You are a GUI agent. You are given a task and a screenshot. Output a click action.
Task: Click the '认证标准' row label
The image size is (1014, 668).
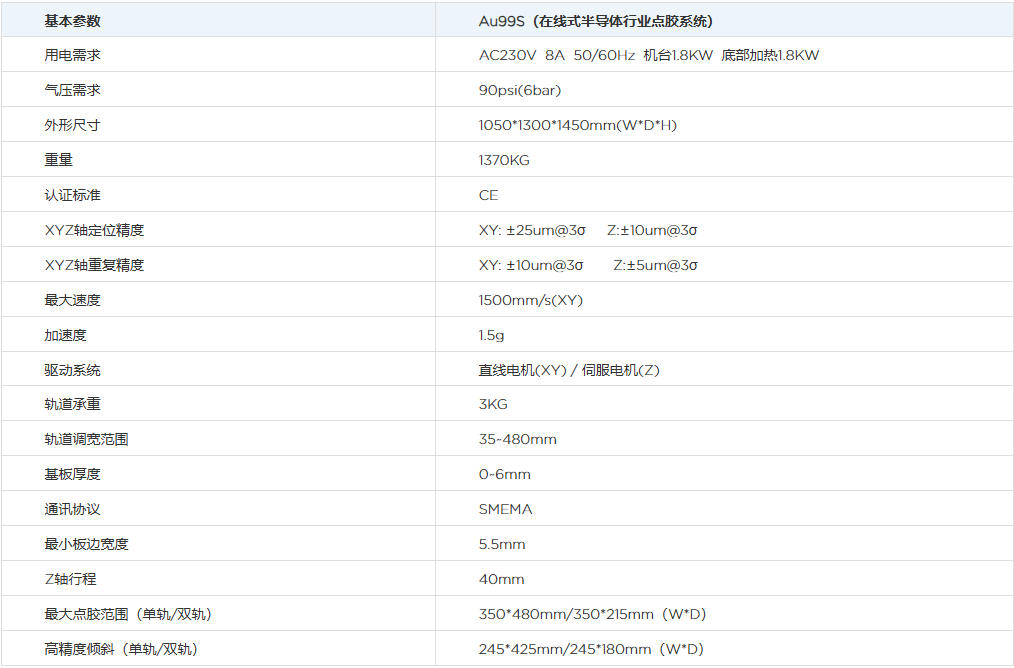point(72,195)
